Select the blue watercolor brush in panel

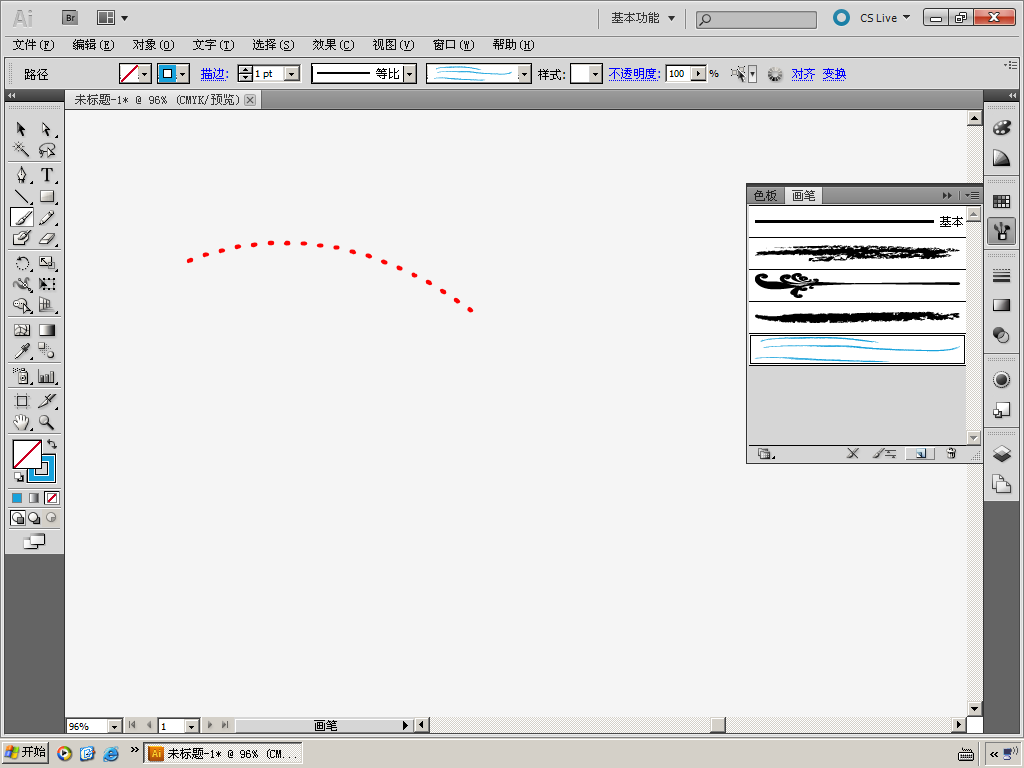pos(857,349)
